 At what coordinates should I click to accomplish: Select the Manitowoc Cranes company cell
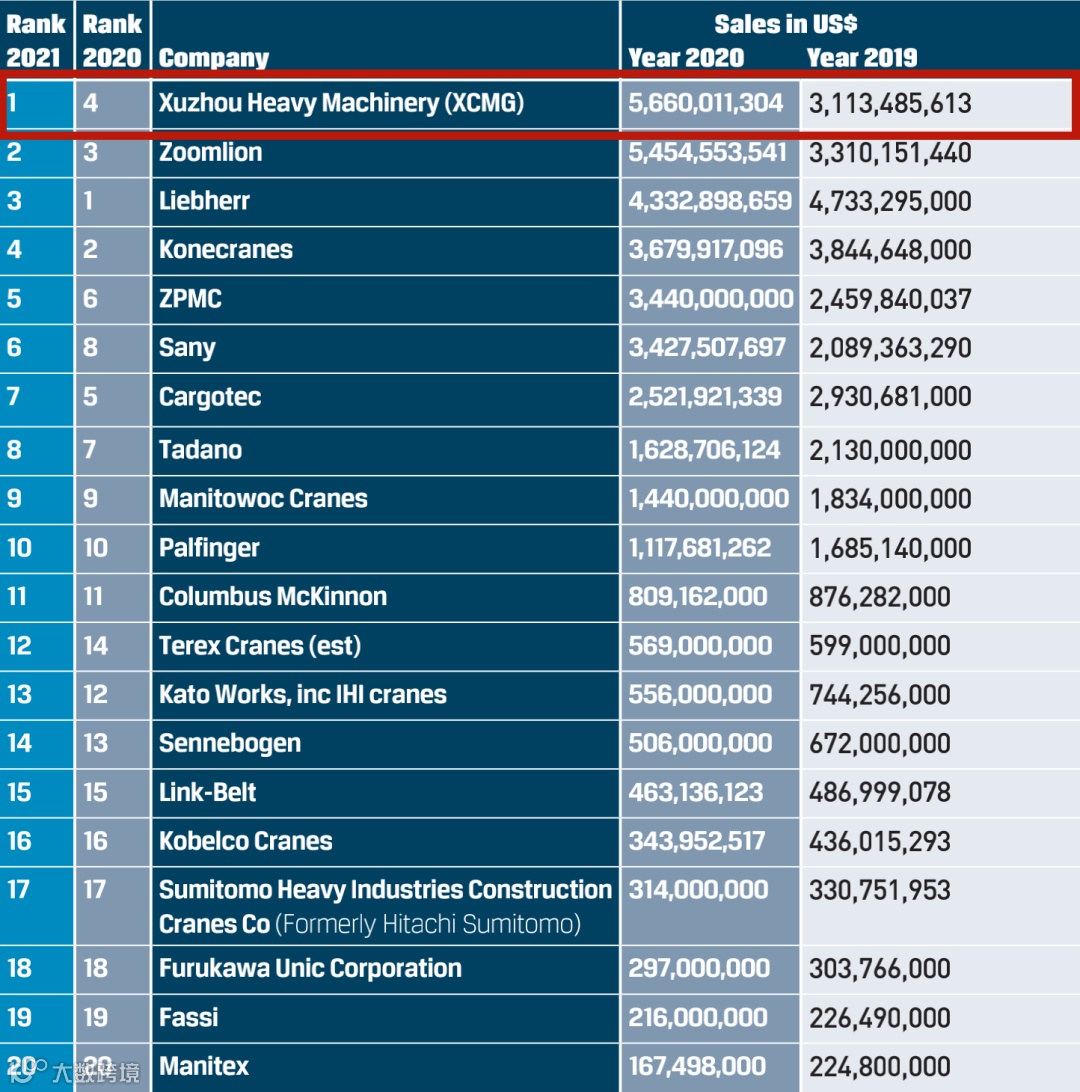point(385,499)
